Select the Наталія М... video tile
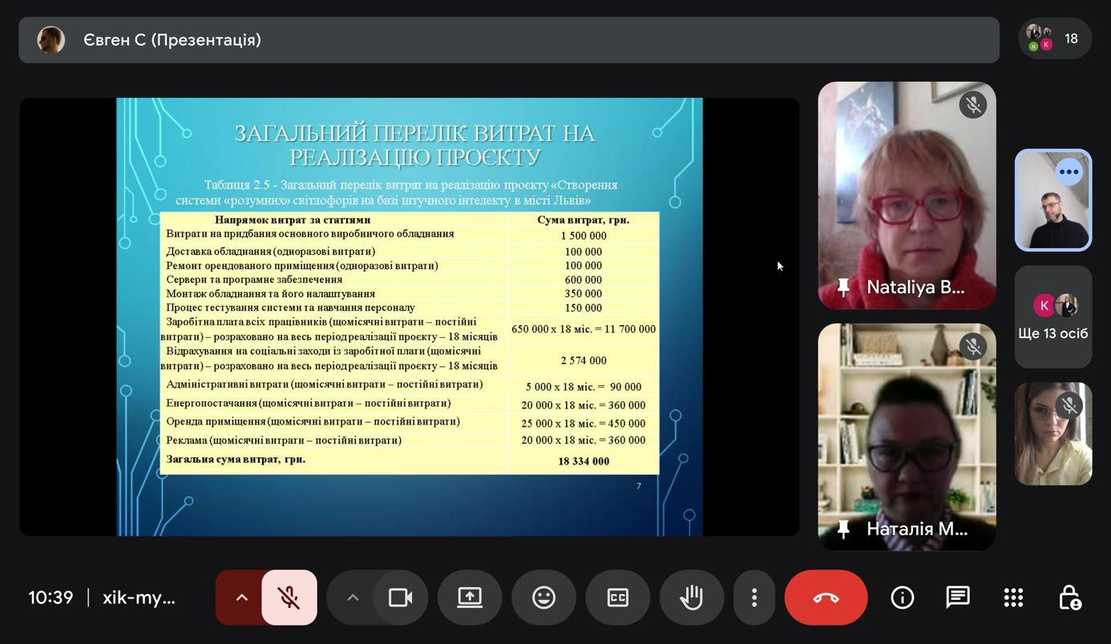Image resolution: width=1111 pixels, height=644 pixels. click(x=907, y=436)
